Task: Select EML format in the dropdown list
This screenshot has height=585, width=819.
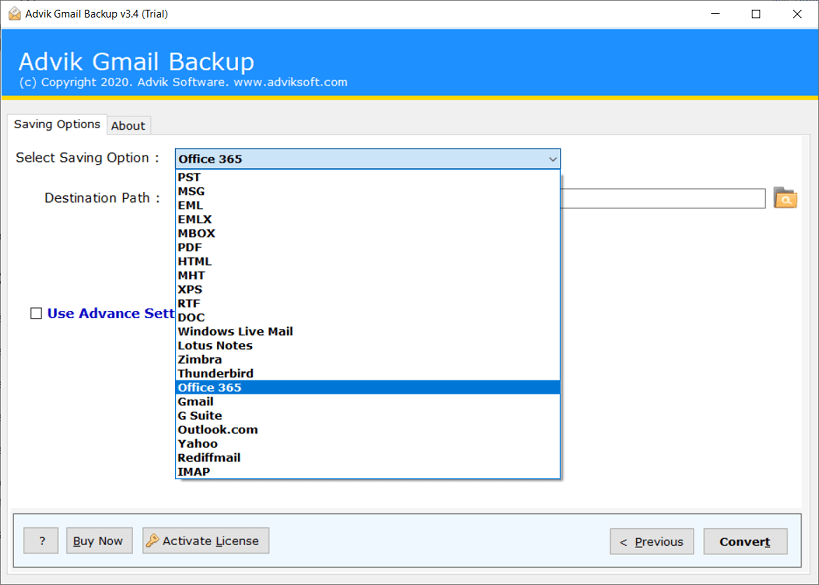Action: click(368, 205)
